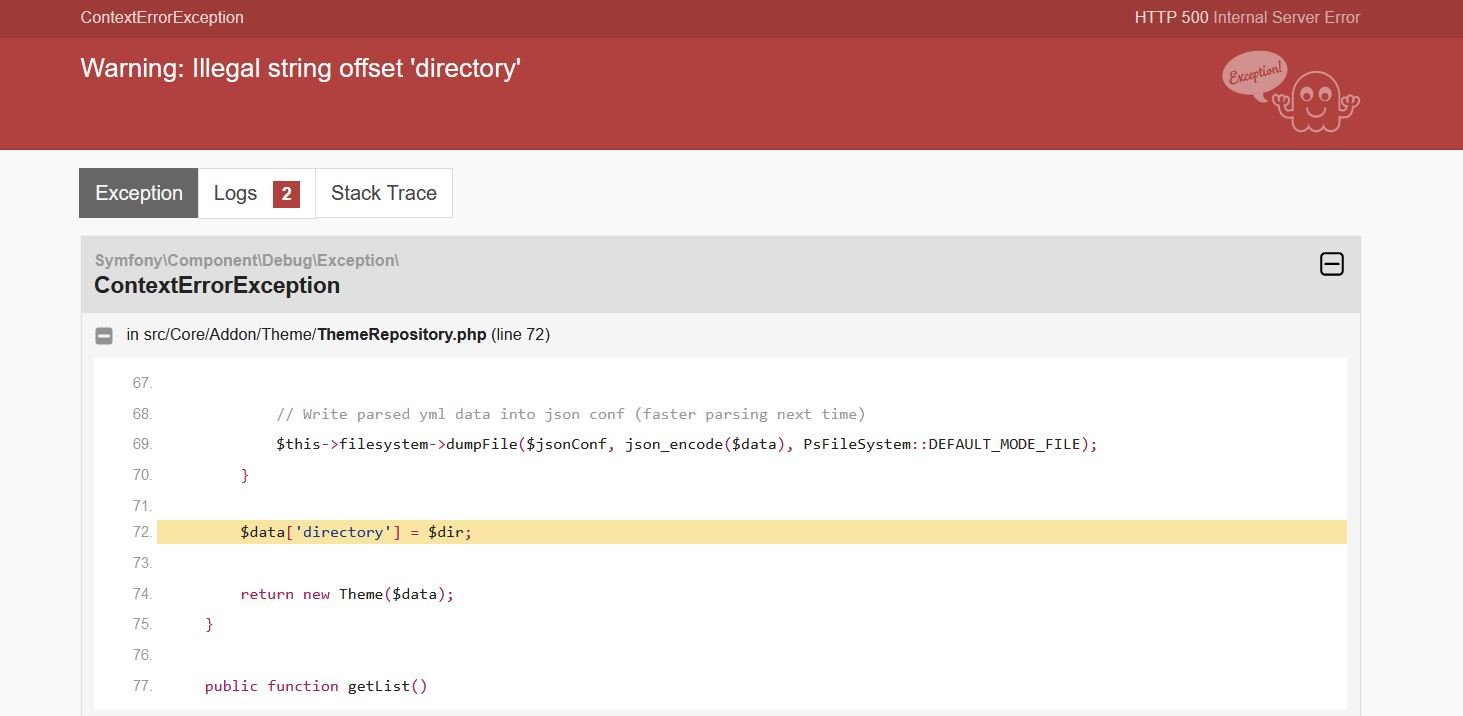The width and height of the screenshot is (1463, 716).
Task: Switch to the Exception tab
Action: [139, 193]
